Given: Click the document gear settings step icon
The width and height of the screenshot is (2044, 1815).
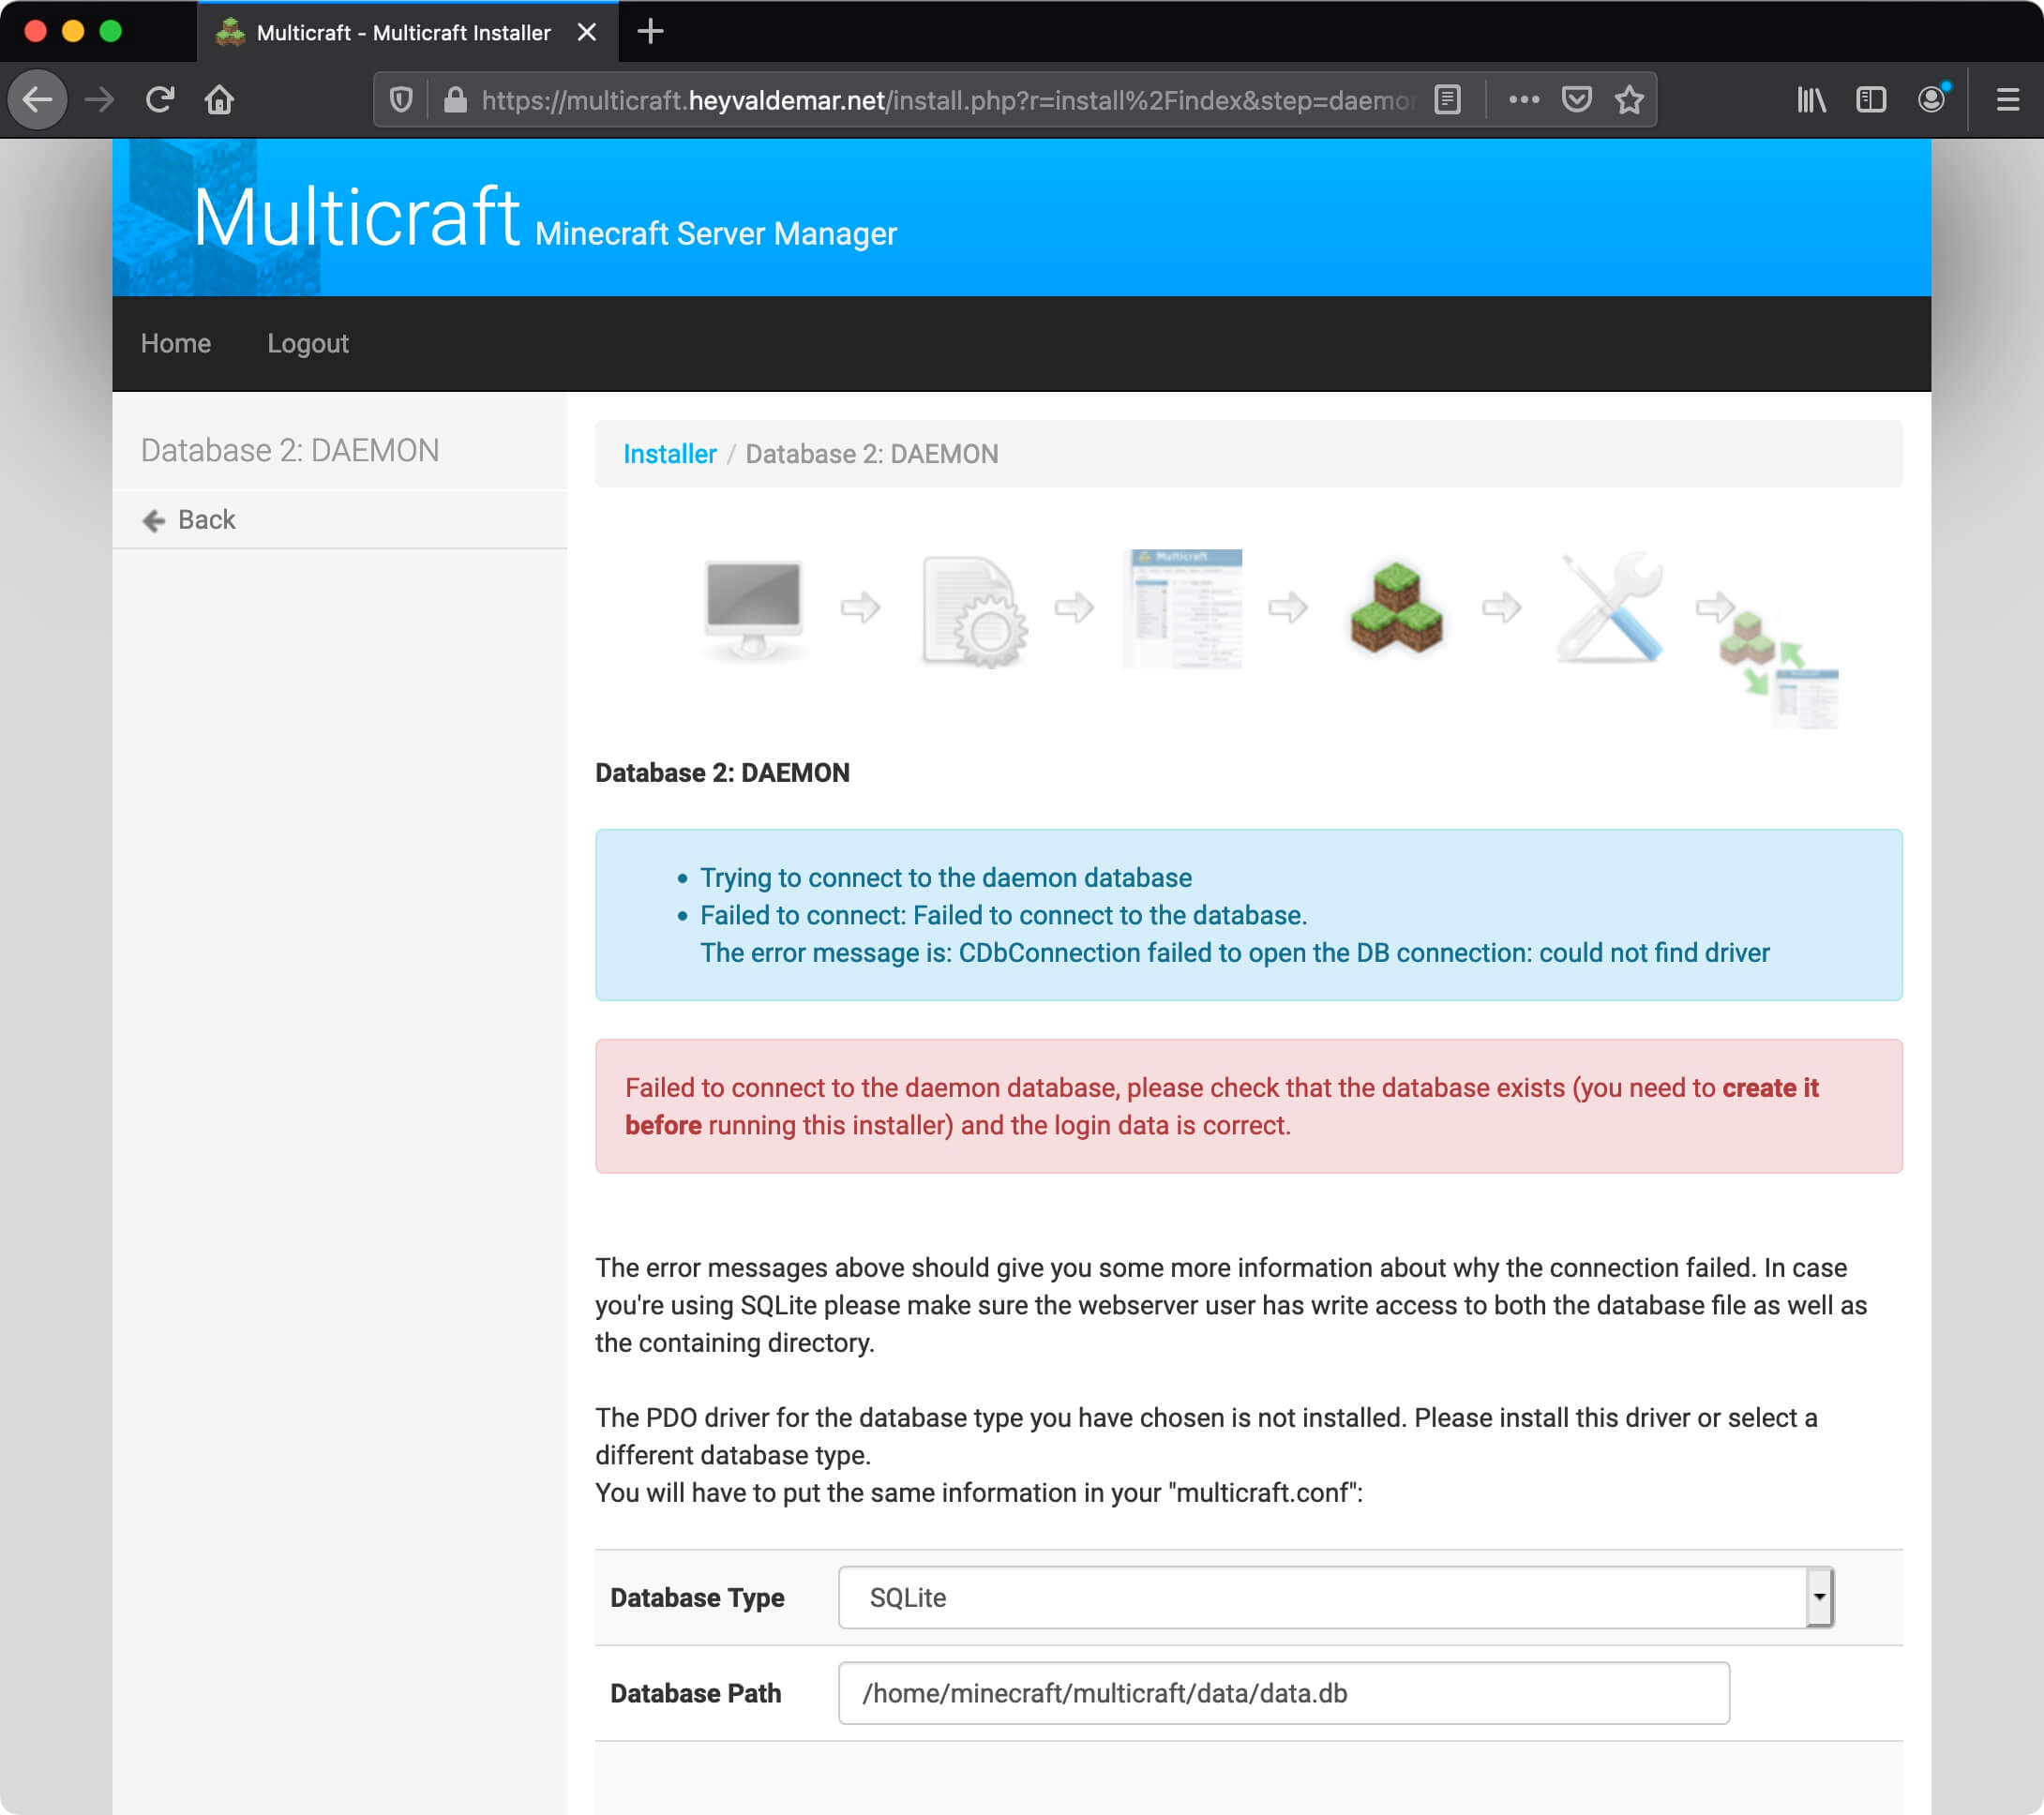Looking at the screenshot, I should (x=973, y=610).
